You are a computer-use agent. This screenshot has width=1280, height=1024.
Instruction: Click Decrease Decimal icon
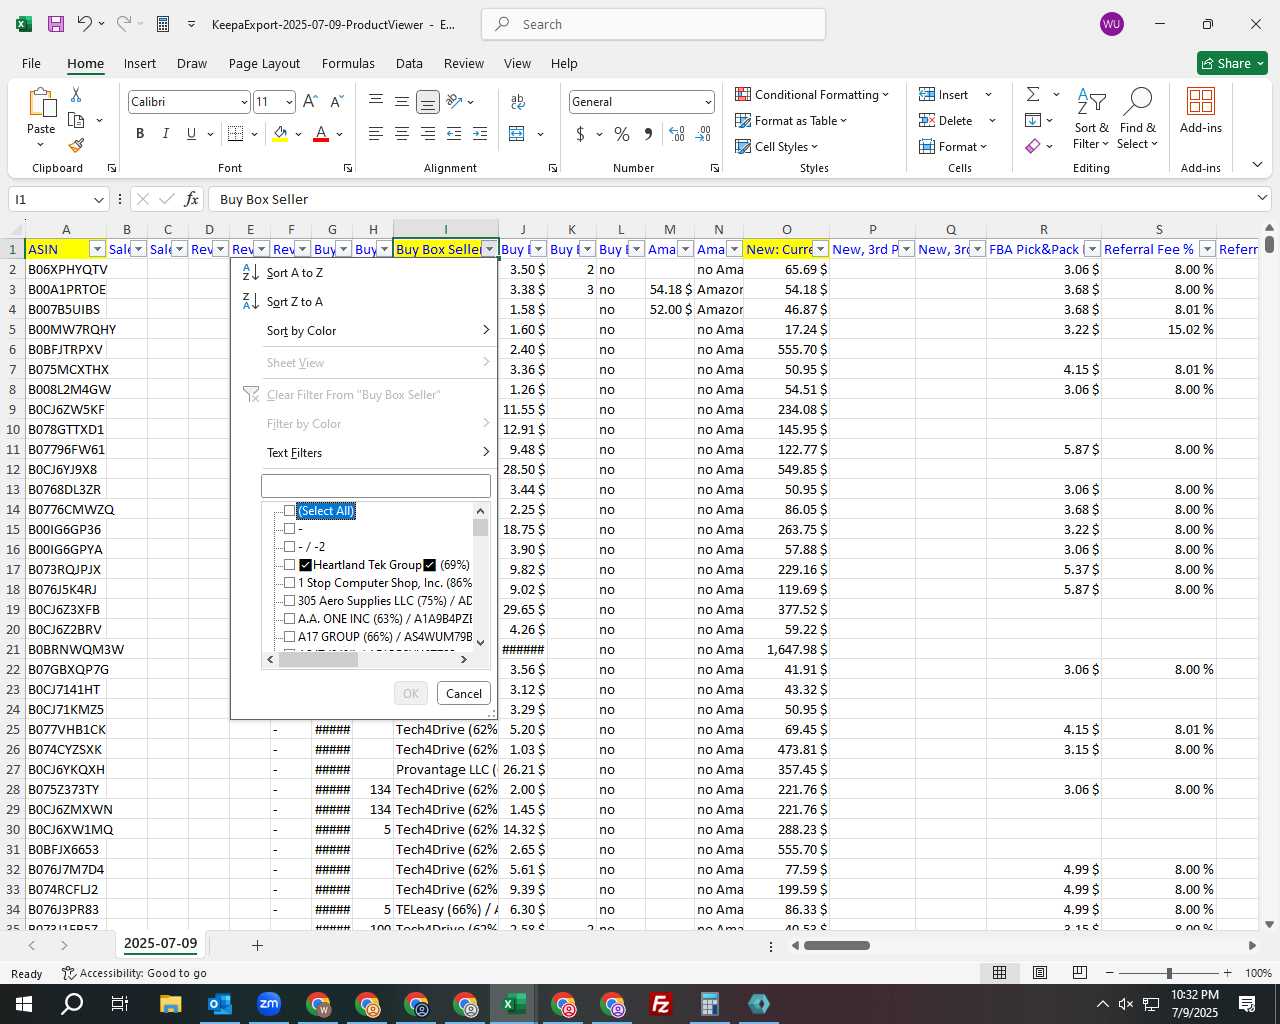(x=703, y=134)
